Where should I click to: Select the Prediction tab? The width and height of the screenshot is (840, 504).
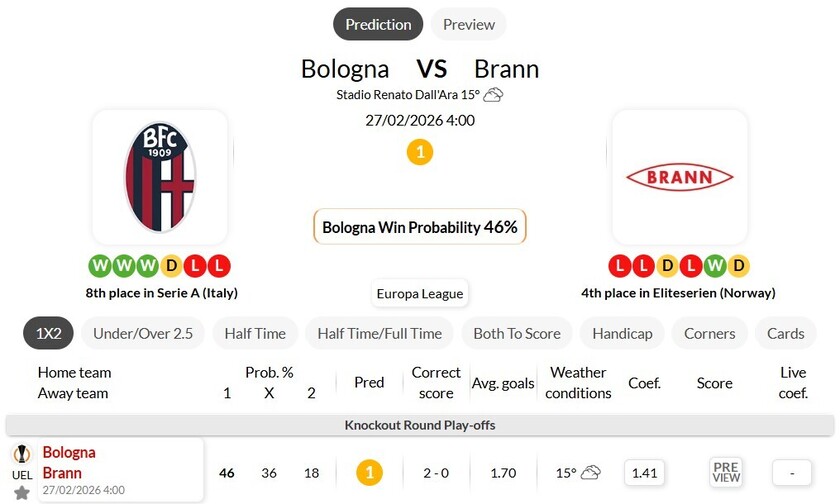(378, 24)
